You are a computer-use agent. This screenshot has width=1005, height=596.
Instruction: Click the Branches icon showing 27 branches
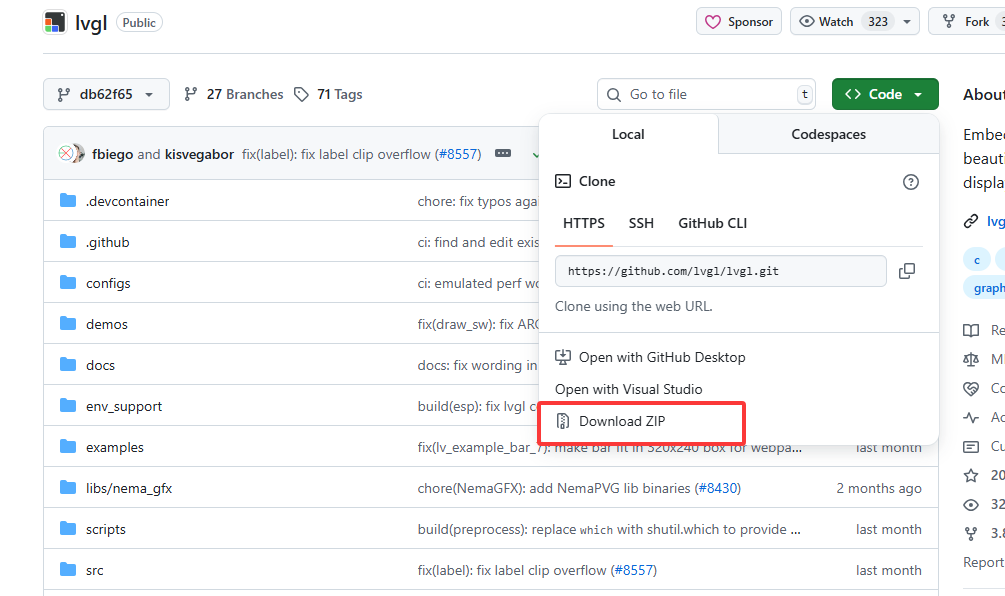coord(191,94)
